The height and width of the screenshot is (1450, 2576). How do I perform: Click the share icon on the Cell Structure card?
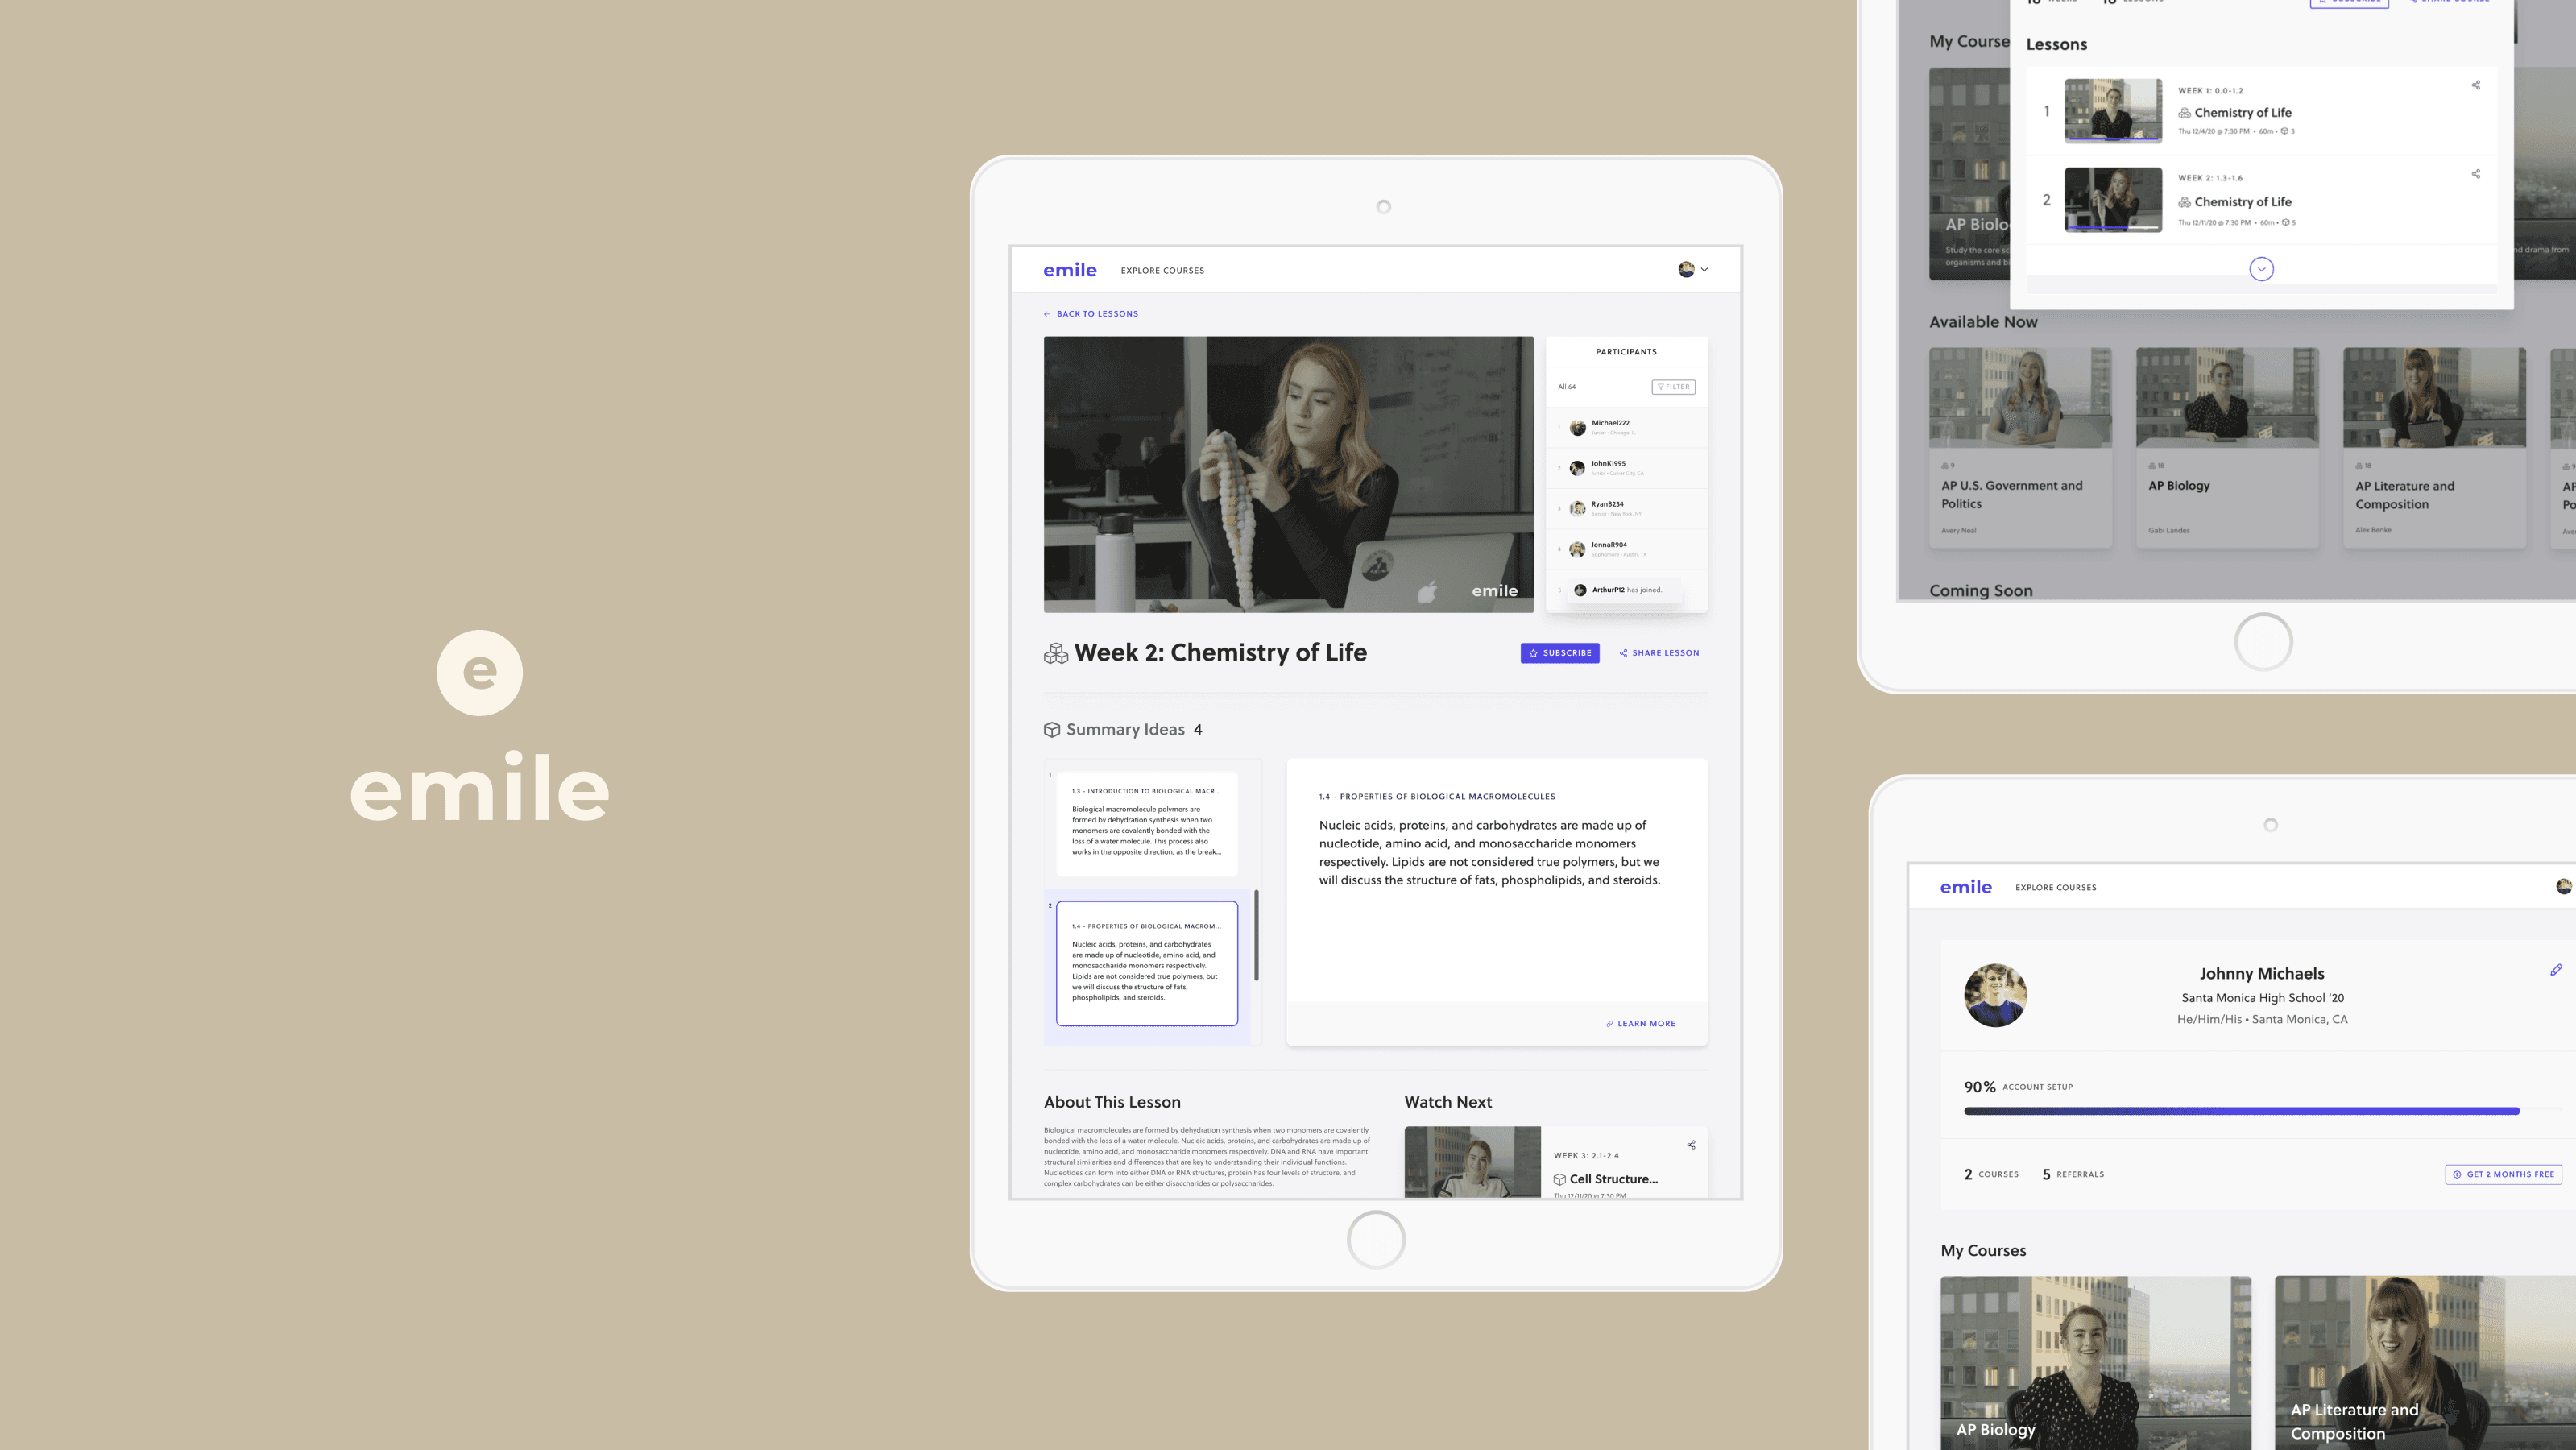[1691, 1145]
